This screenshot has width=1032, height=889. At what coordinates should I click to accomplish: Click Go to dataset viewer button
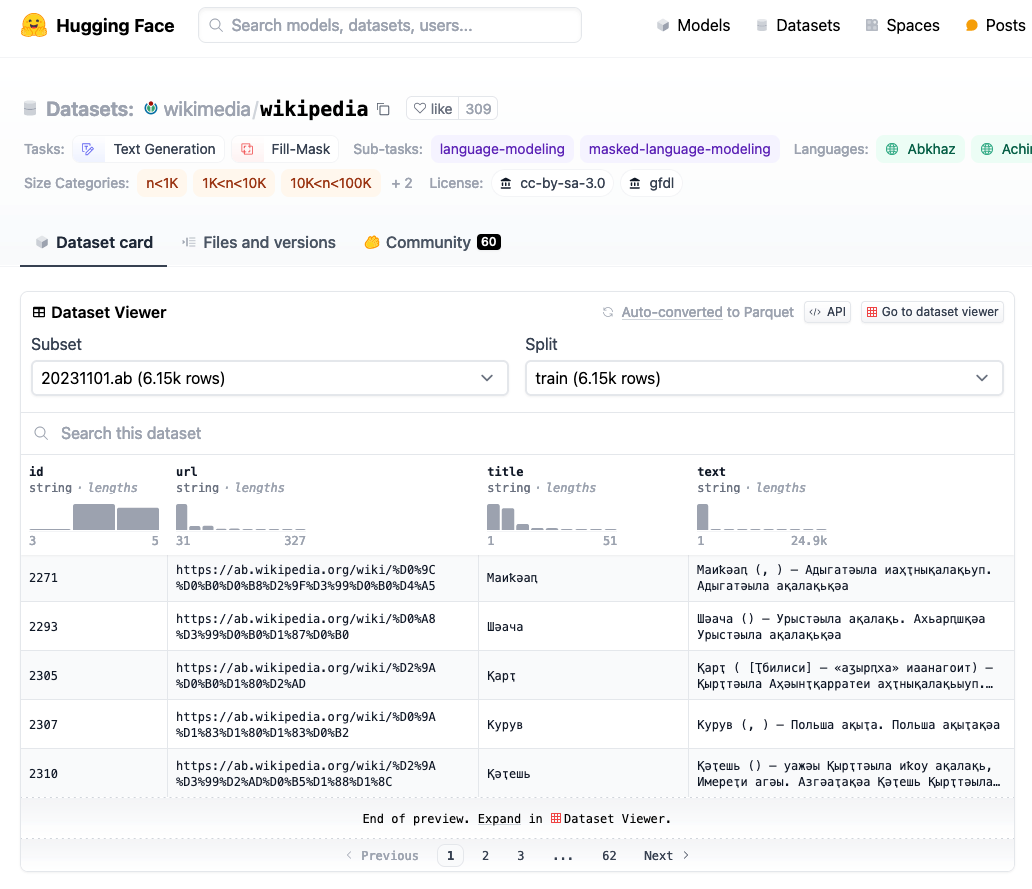point(933,312)
